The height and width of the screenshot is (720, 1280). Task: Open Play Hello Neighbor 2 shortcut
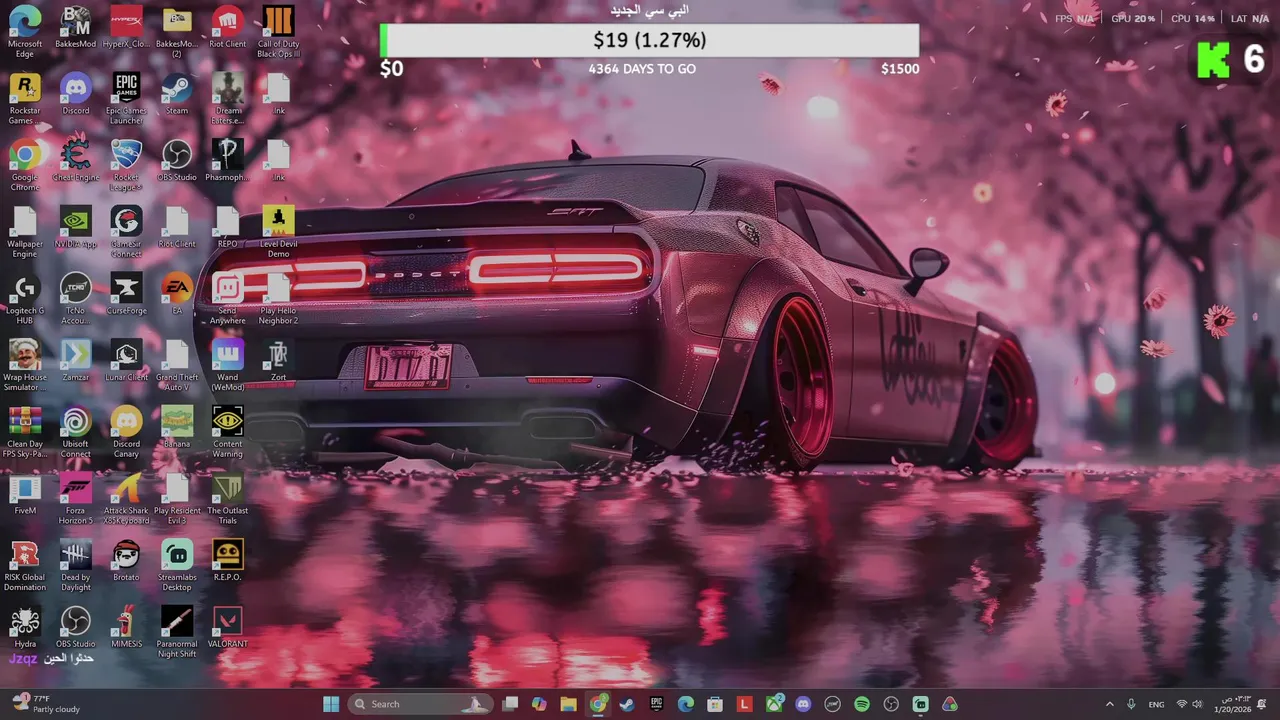(279, 298)
